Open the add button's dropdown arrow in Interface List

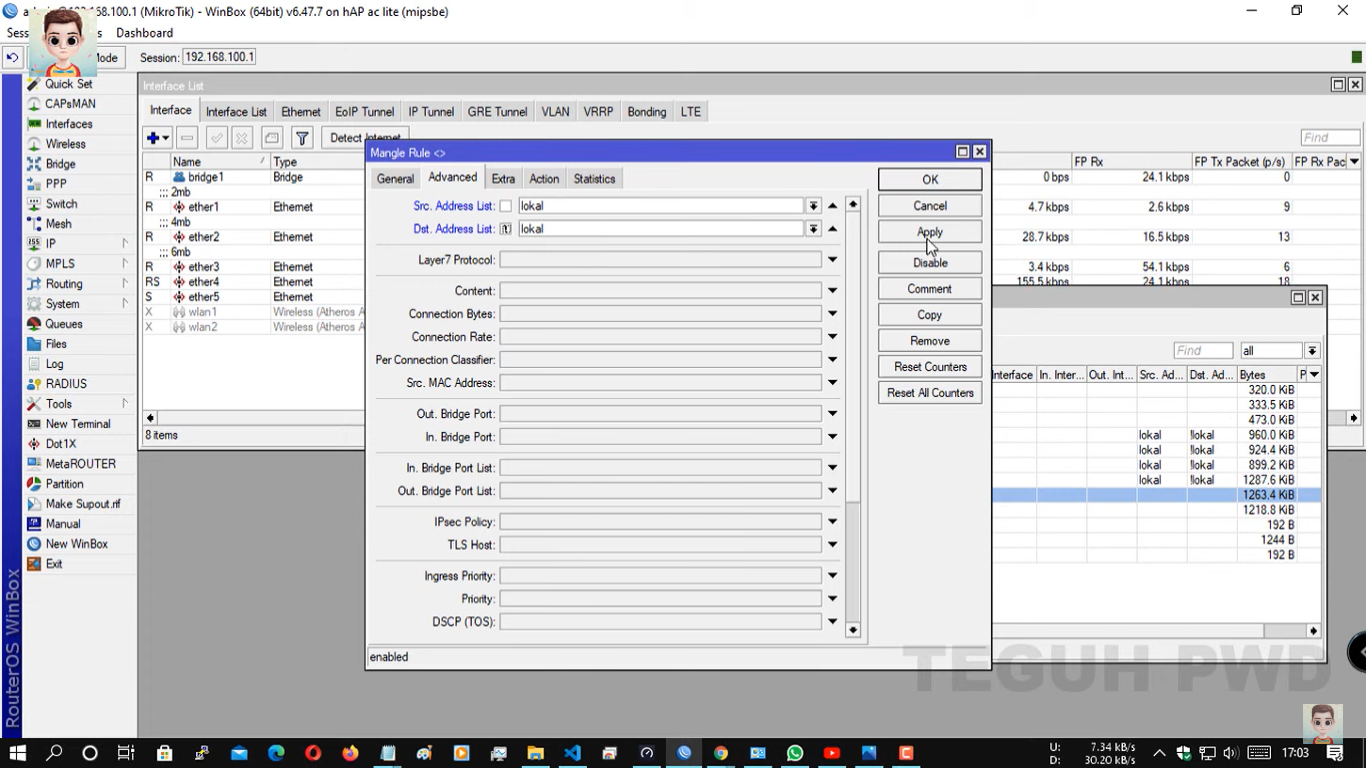[x=166, y=138]
